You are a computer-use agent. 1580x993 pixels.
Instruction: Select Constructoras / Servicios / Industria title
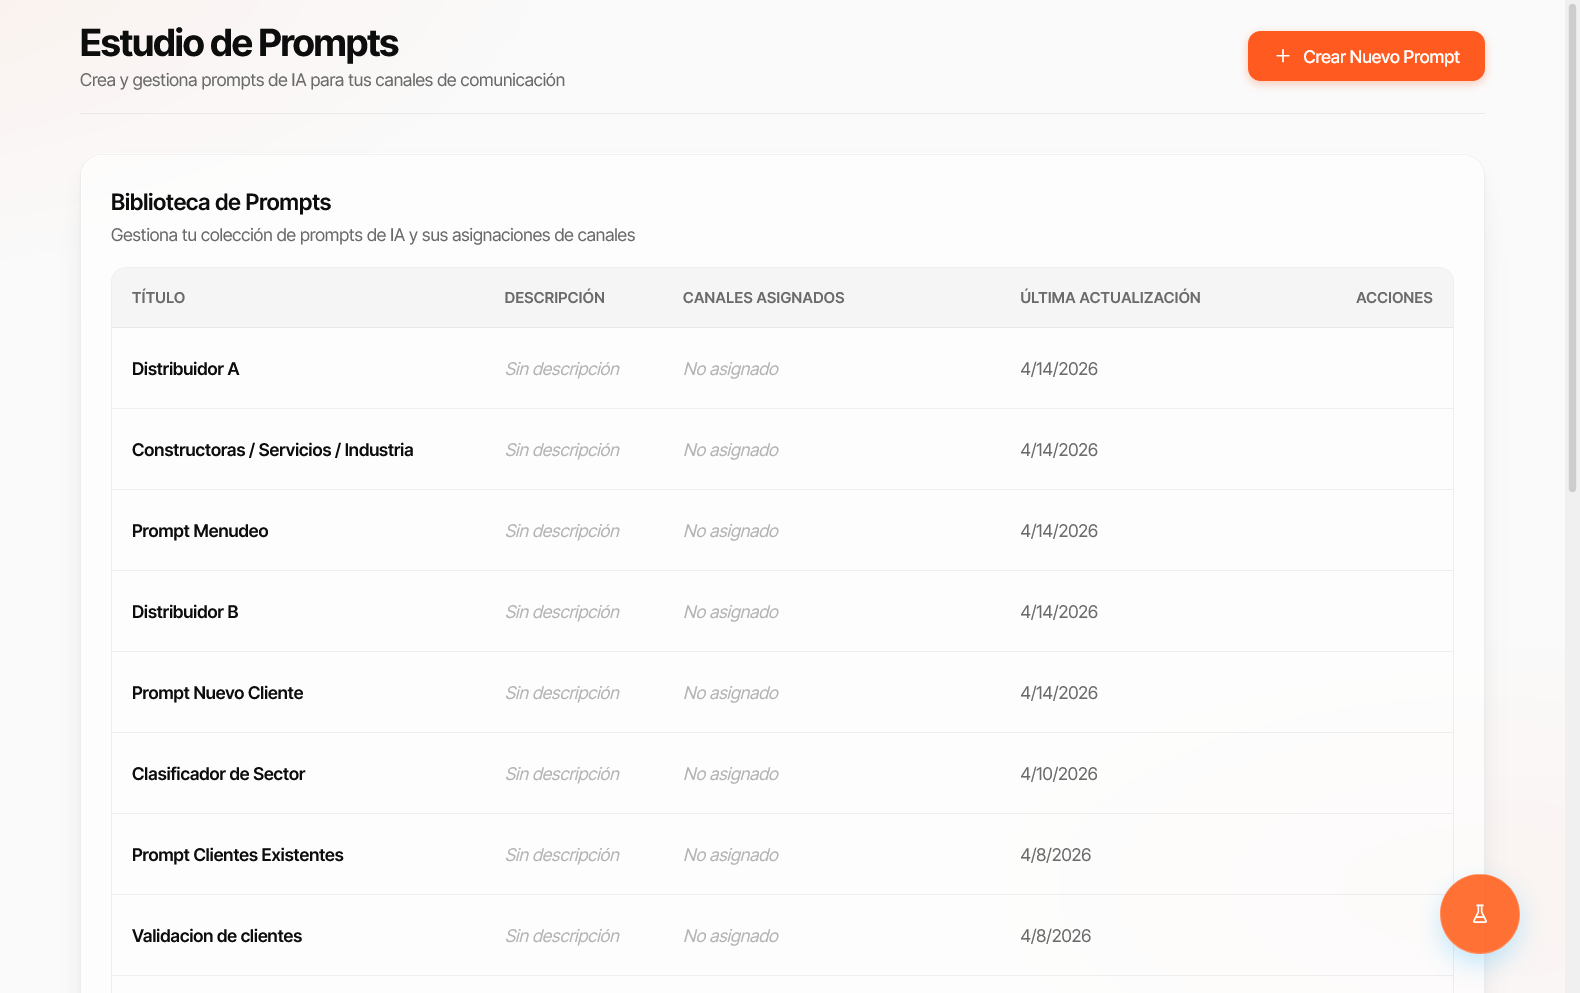click(272, 450)
